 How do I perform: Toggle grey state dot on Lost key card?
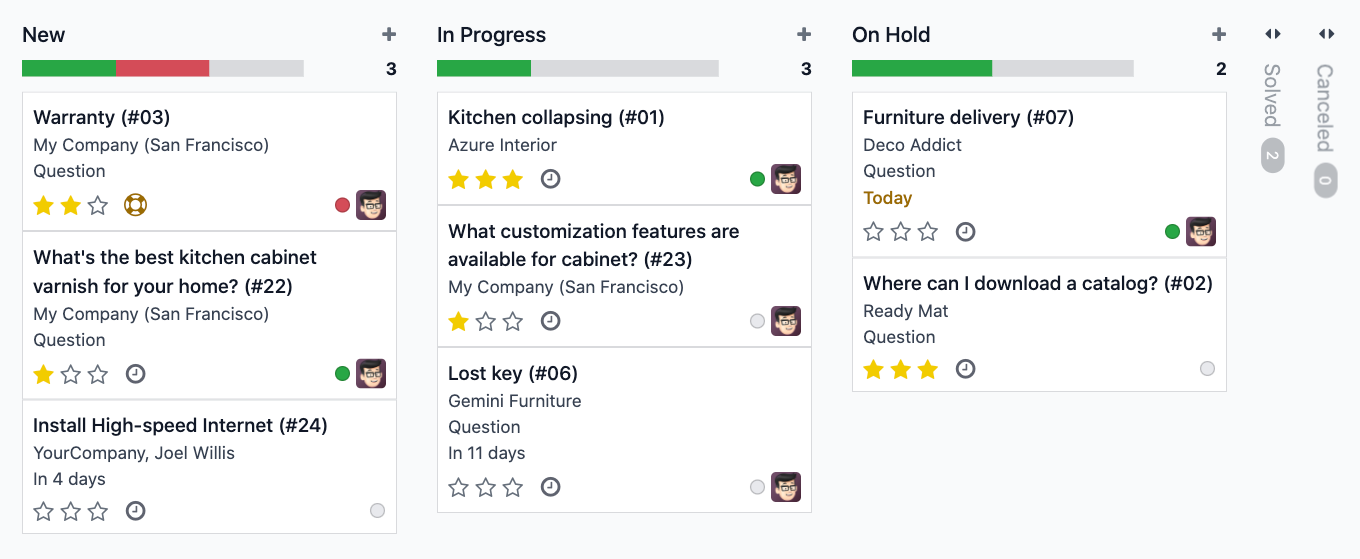pyautogui.click(x=757, y=487)
